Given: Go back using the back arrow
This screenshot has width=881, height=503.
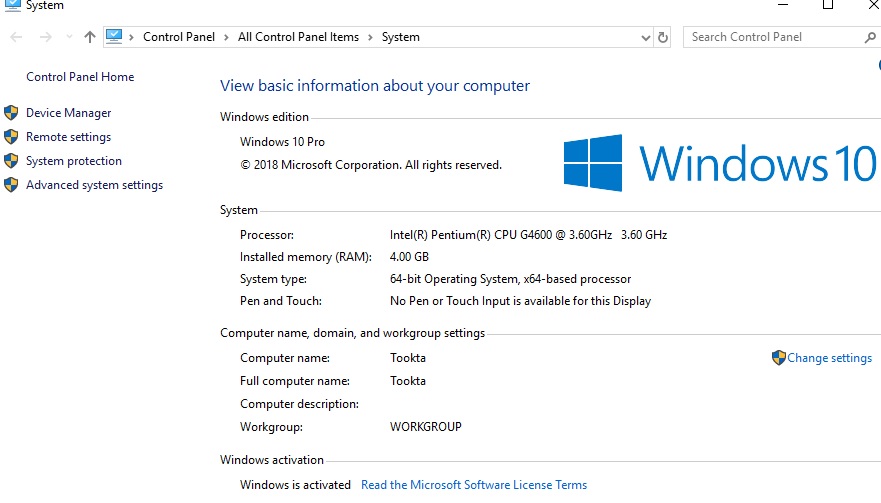Looking at the screenshot, I should (16, 37).
